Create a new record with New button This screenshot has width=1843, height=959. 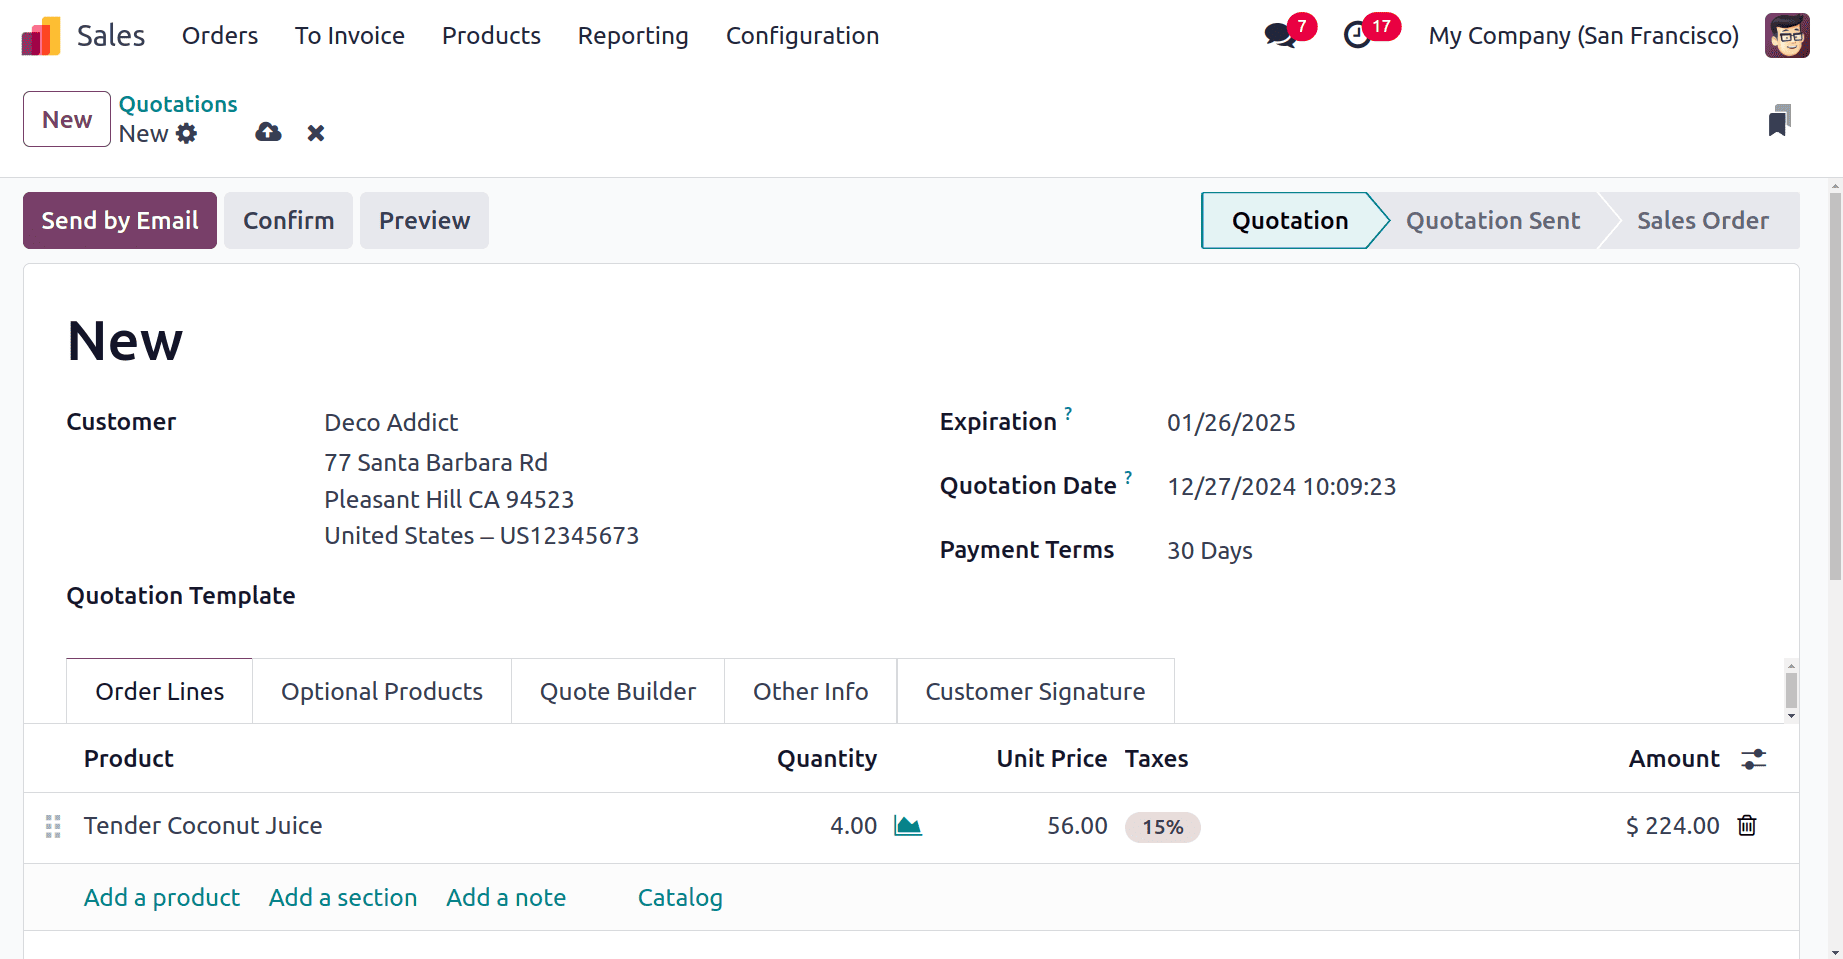(x=67, y=119)
